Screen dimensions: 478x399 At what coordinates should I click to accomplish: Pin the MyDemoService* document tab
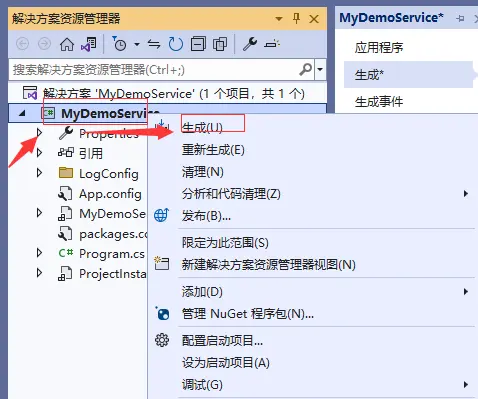pyautogui.click(x=460, y=18)
